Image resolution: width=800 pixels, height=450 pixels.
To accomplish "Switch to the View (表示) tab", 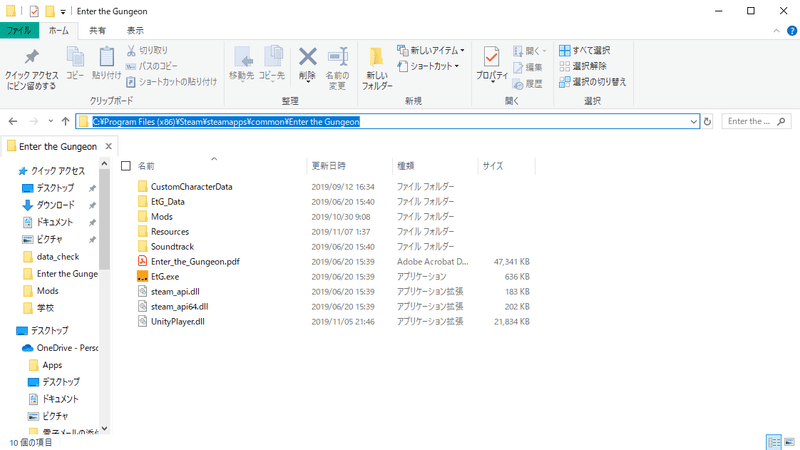I will [135, 31].
